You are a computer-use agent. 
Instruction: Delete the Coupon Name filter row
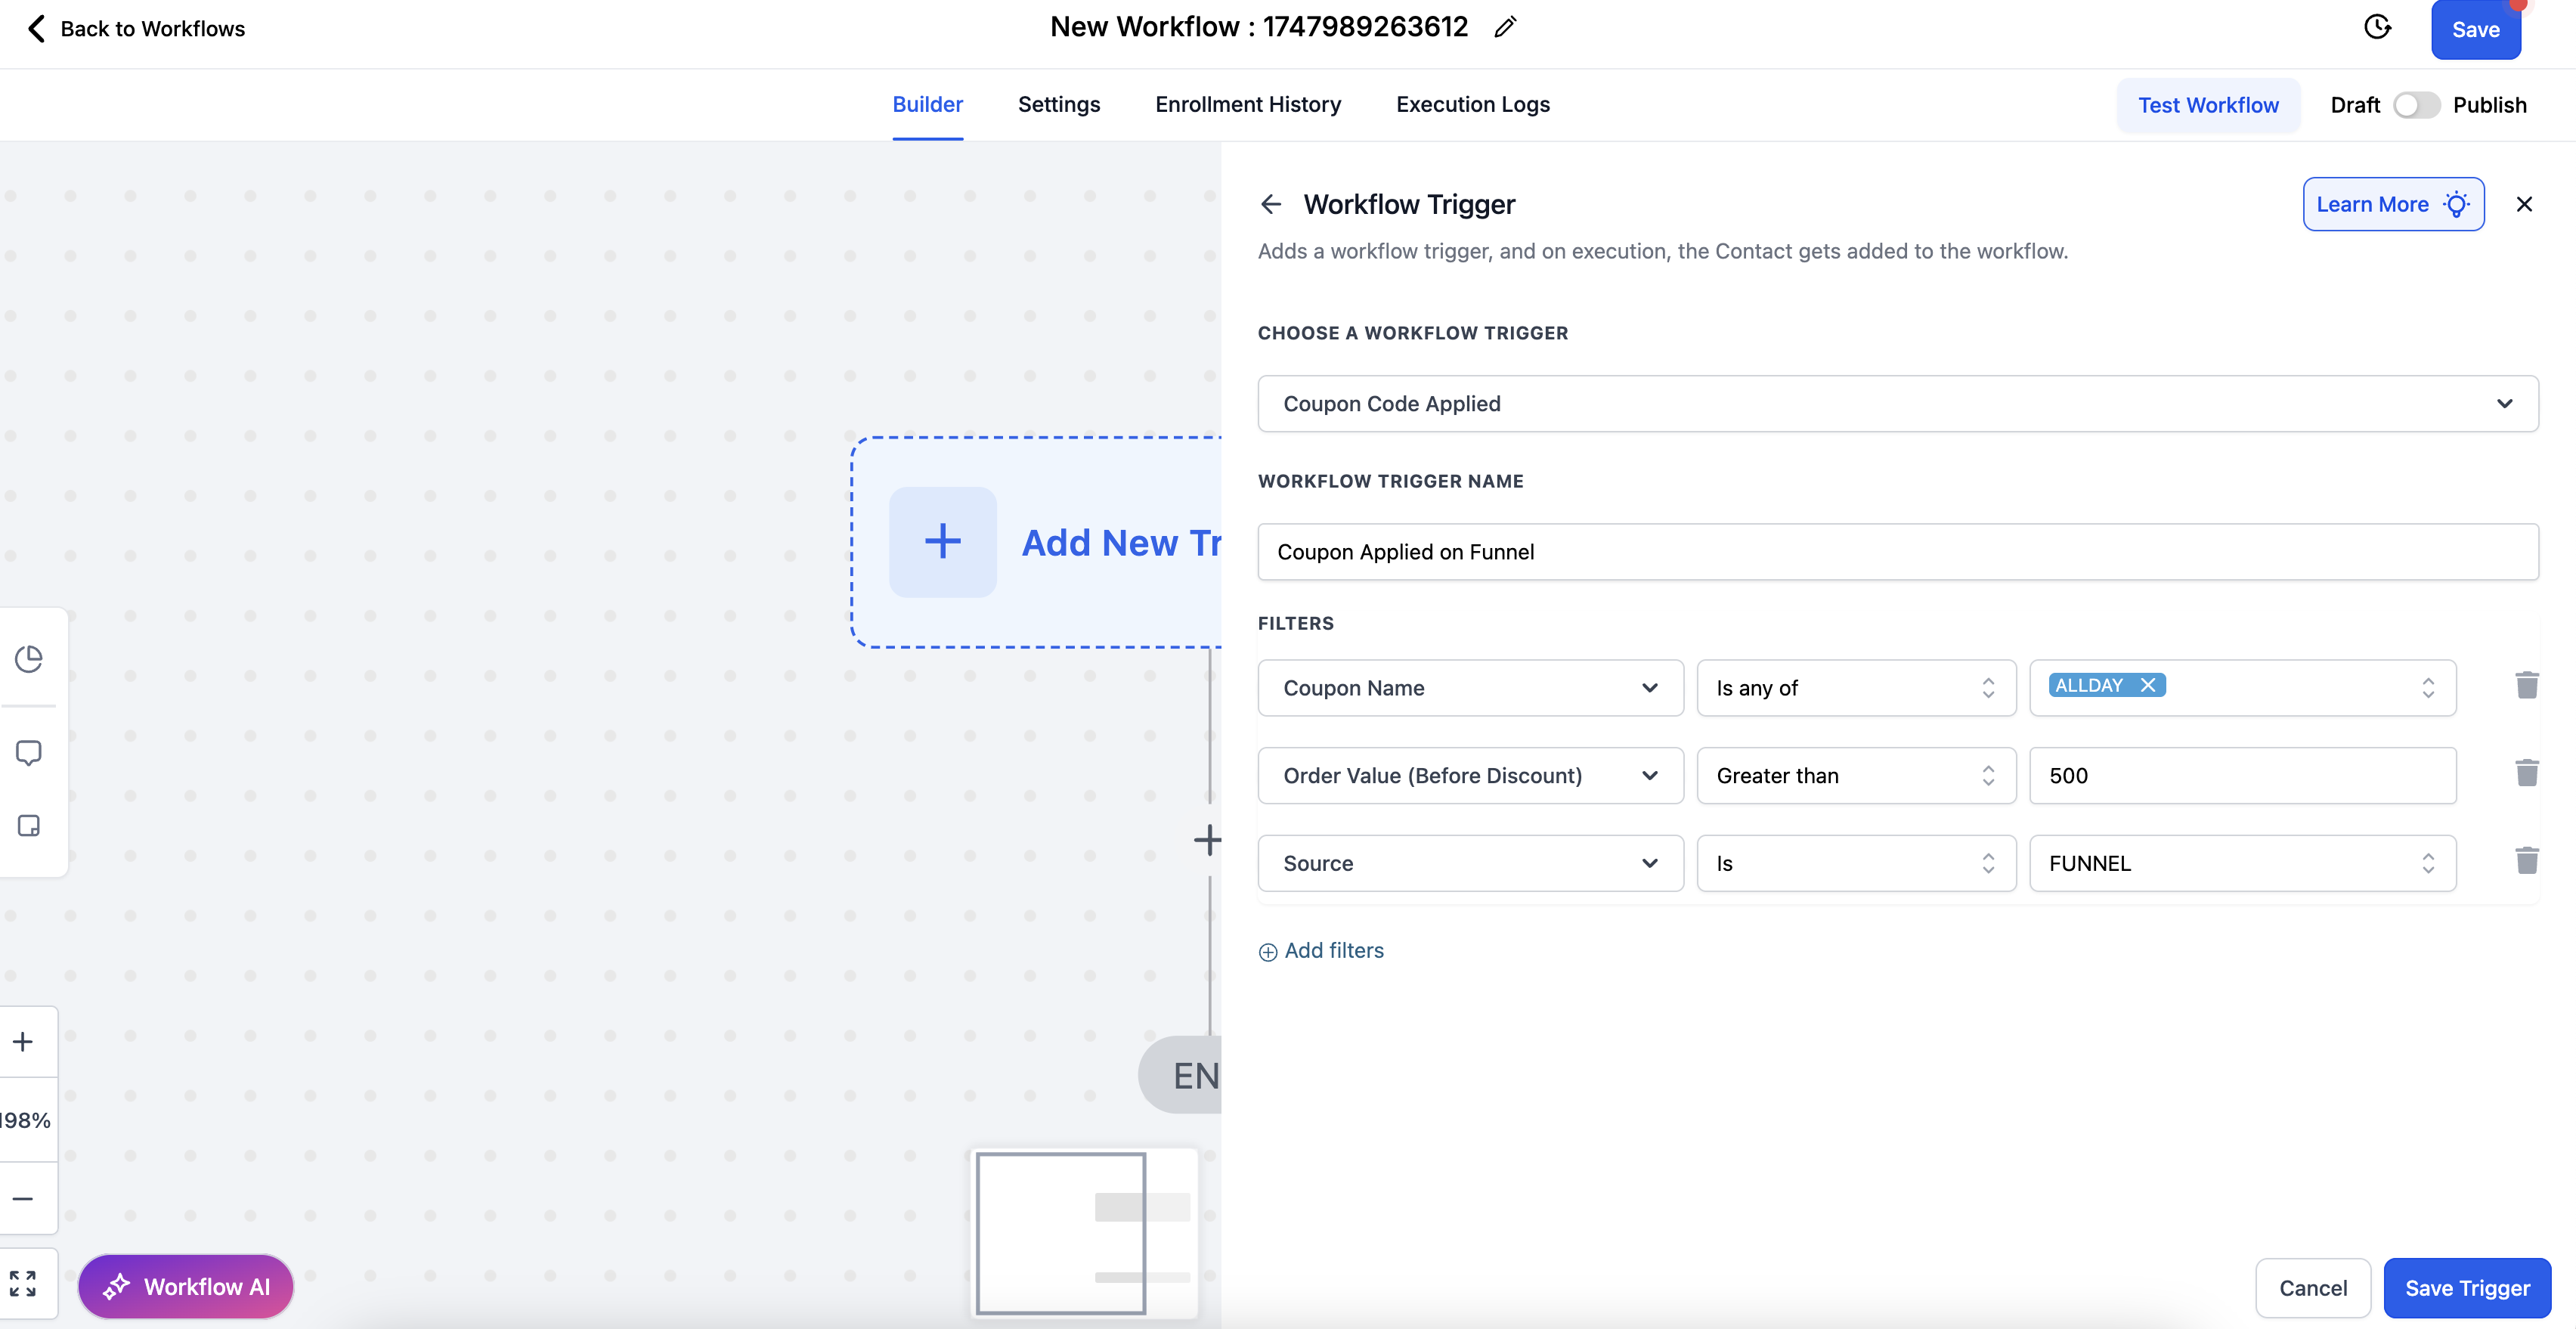point(2526,686)
